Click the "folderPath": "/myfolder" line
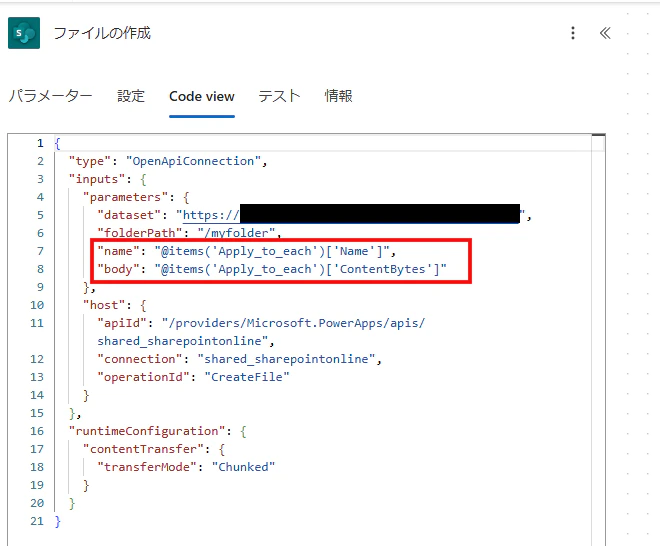The height and width of the screenshot is (546, 660). [190, 233]
